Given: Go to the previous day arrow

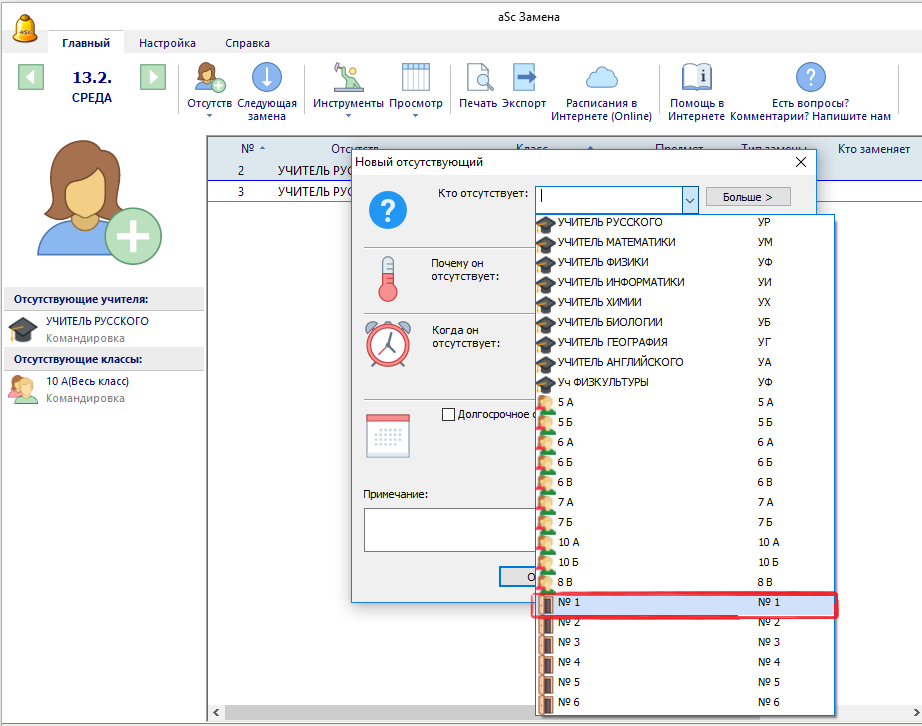Looking at the screenshot, I should [x=31, y=77].
